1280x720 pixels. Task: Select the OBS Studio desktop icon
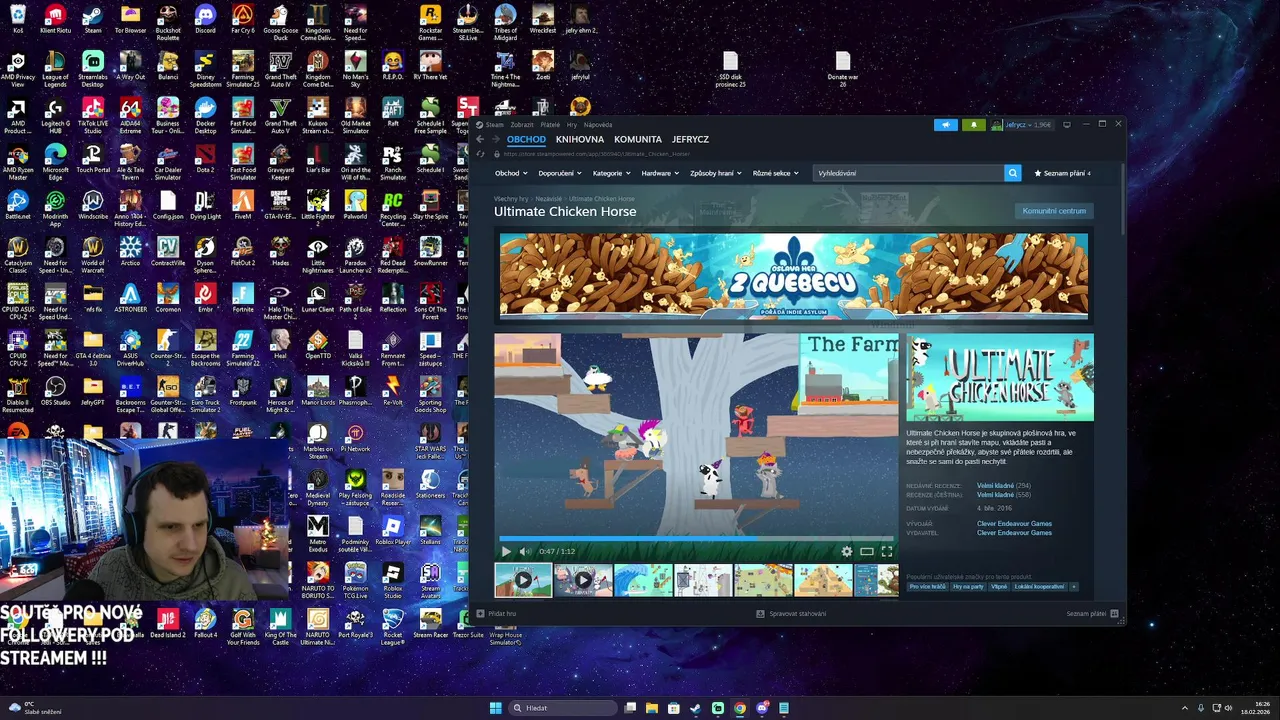[55, 390]
